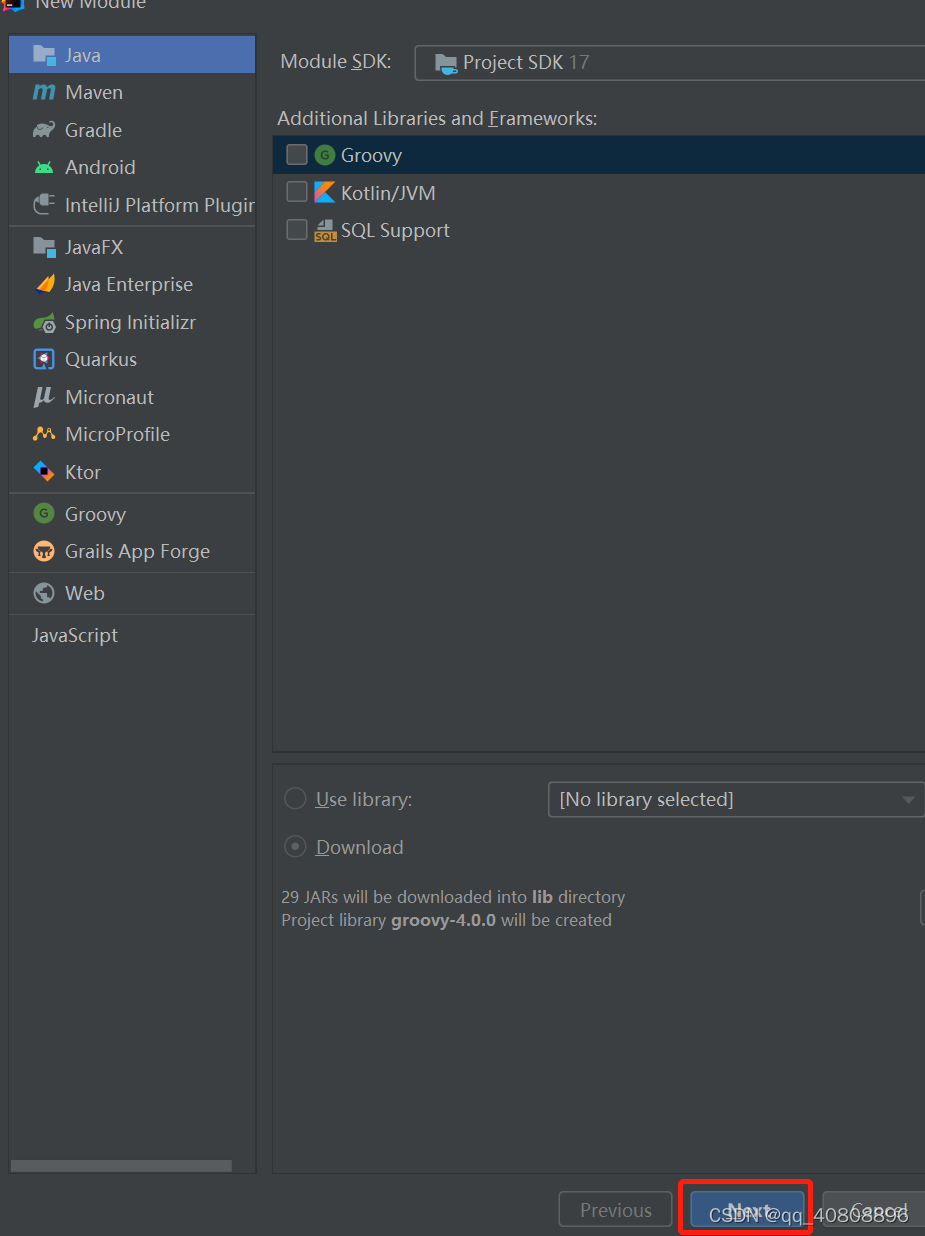
Task: Click 'Project library groovy-4.0.0' text
Action: click(446, 920)
